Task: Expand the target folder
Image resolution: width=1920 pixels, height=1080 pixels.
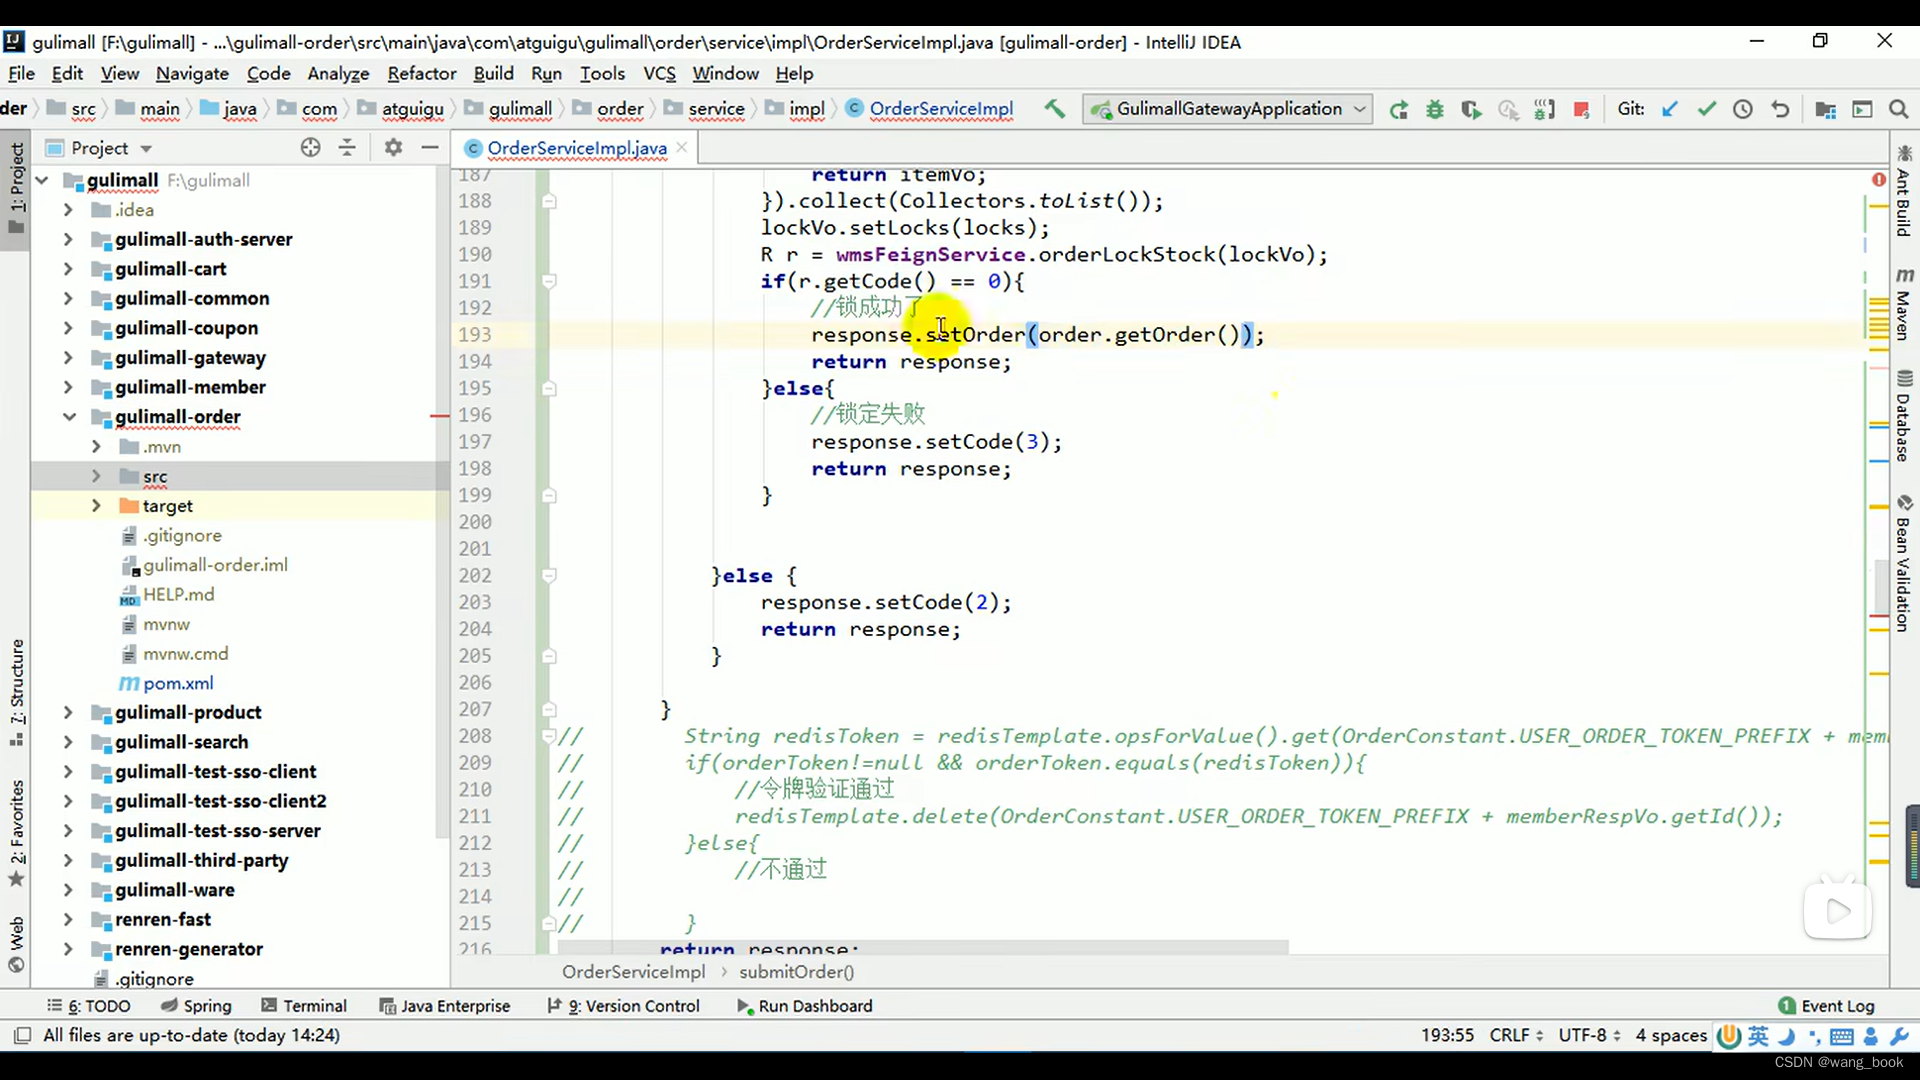Action: (96, 506)
